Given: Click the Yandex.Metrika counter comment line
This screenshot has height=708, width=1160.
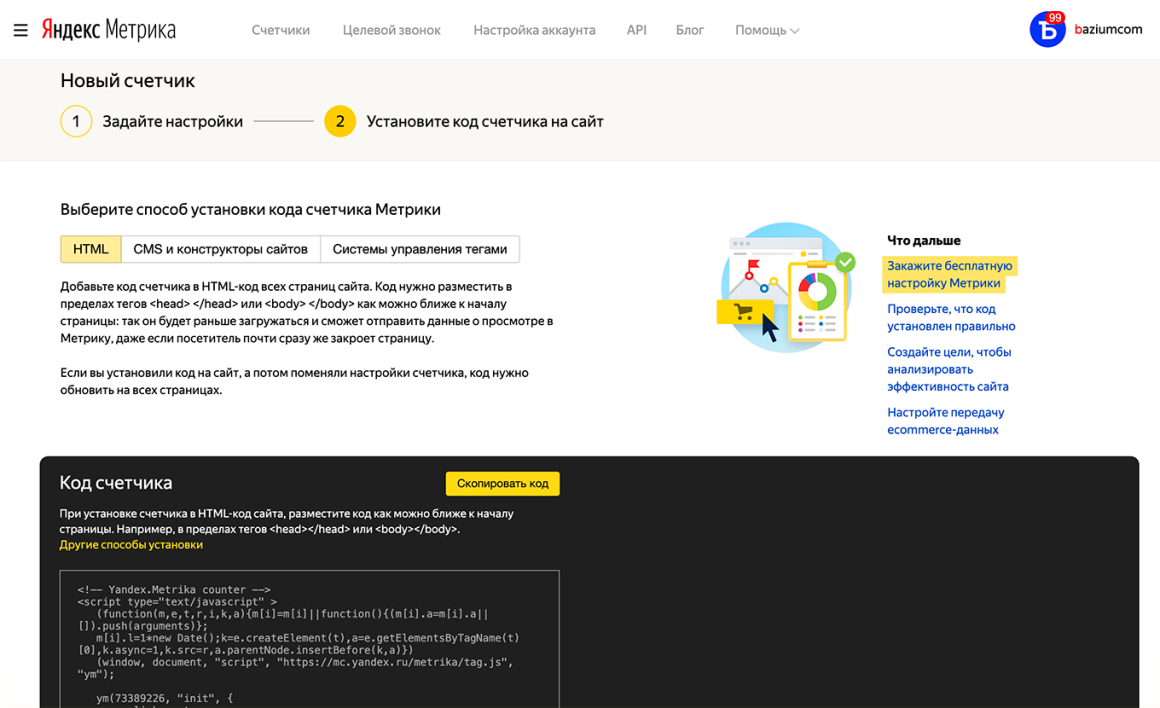Looking at the screenshot, I should point(174,590).
